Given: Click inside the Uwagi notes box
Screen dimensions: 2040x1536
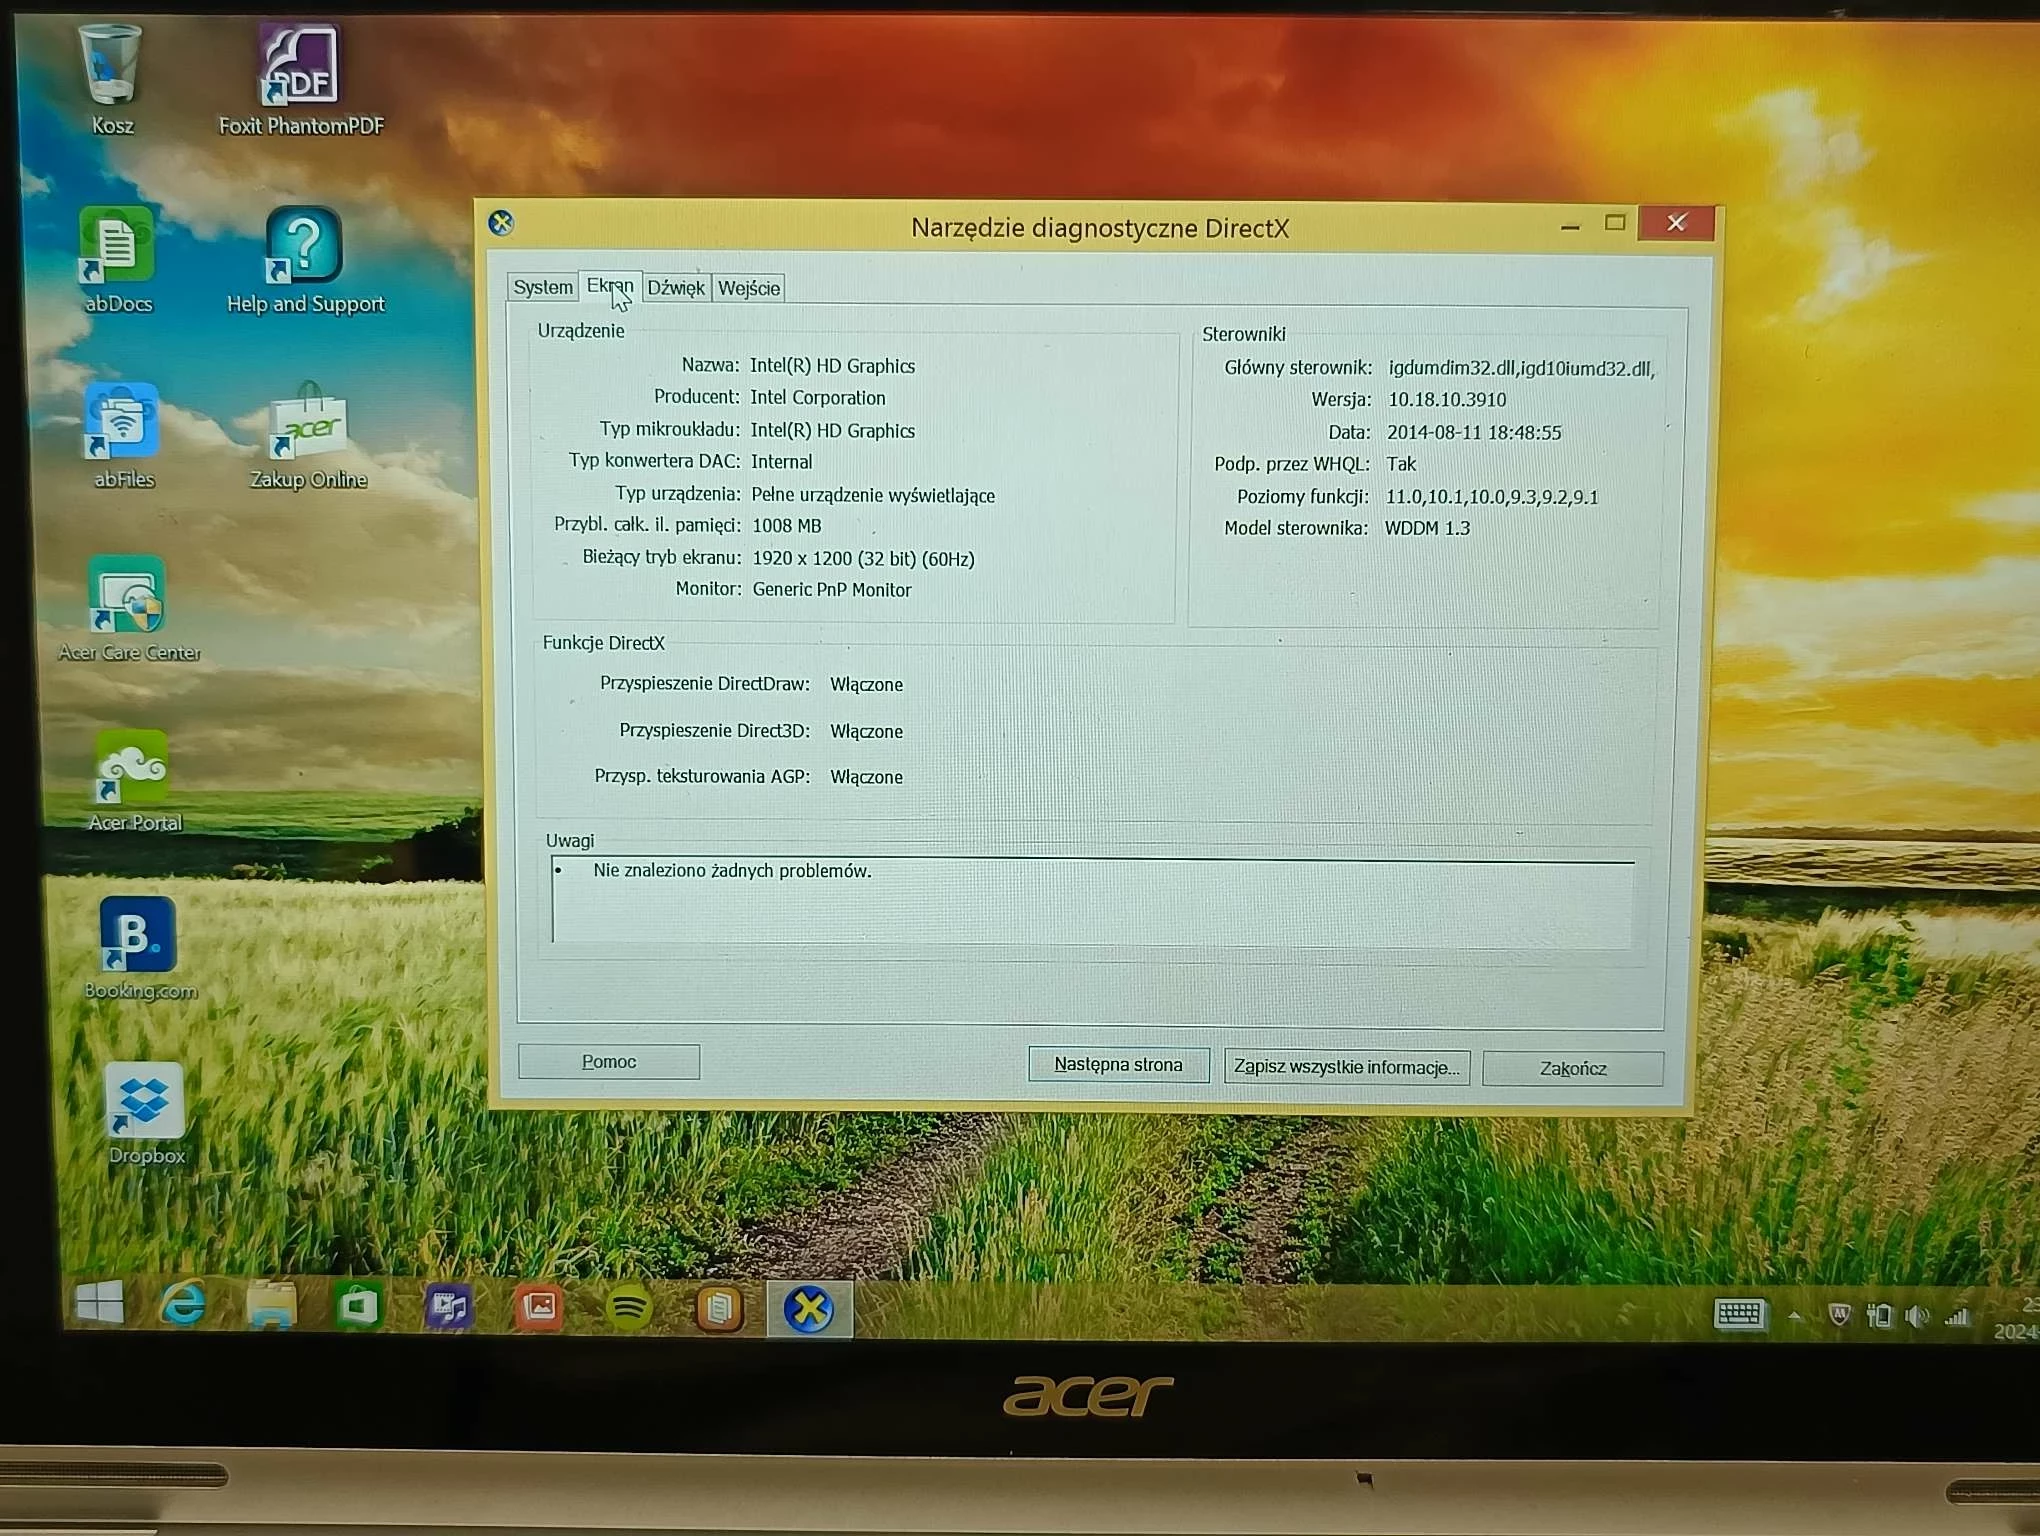Looking at the screenshot, I should 1093,900.
